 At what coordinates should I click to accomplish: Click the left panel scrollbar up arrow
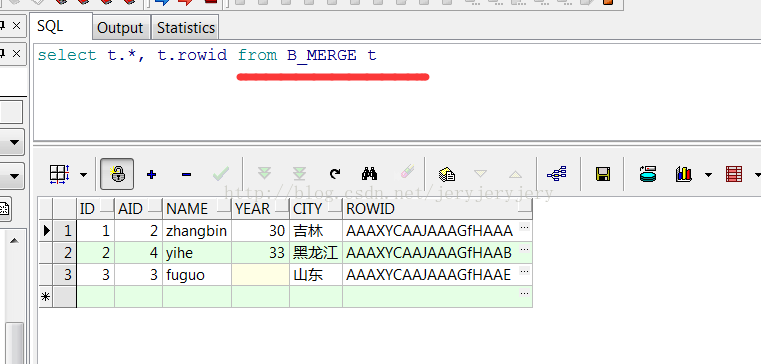pyautogui.click(x=15, y=240)
